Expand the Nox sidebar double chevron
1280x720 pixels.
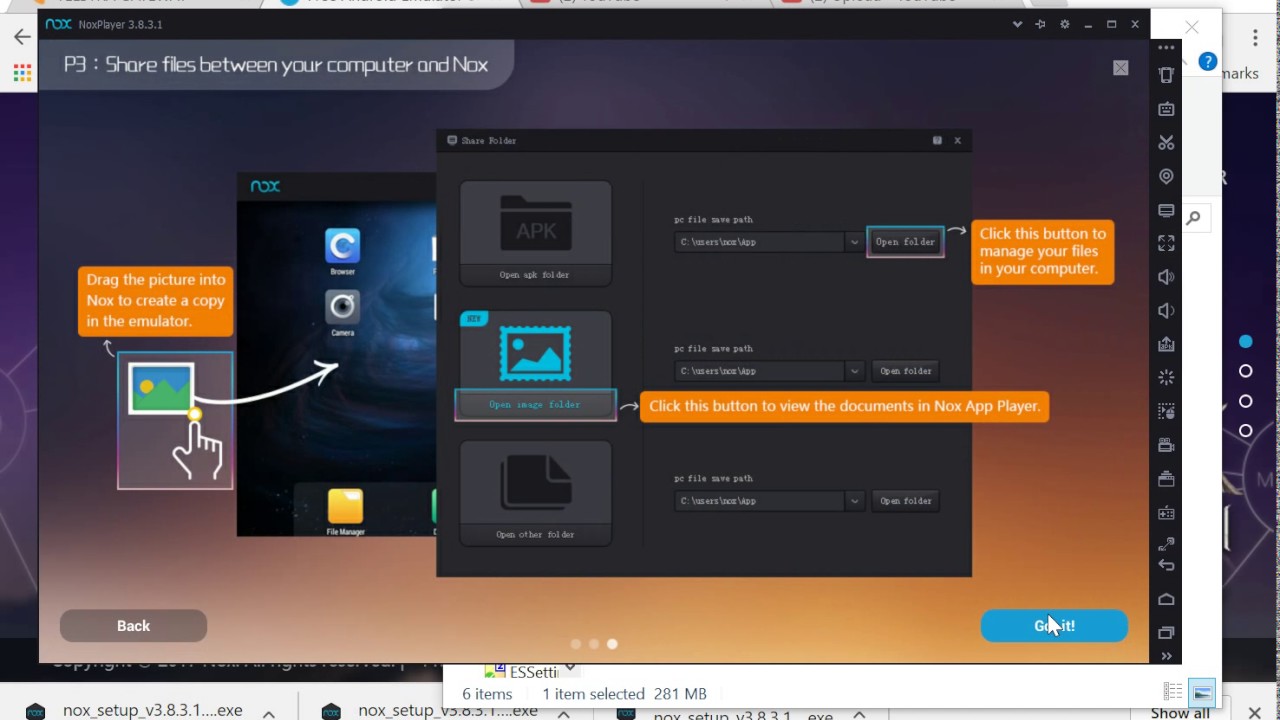tap(1166, 656)
